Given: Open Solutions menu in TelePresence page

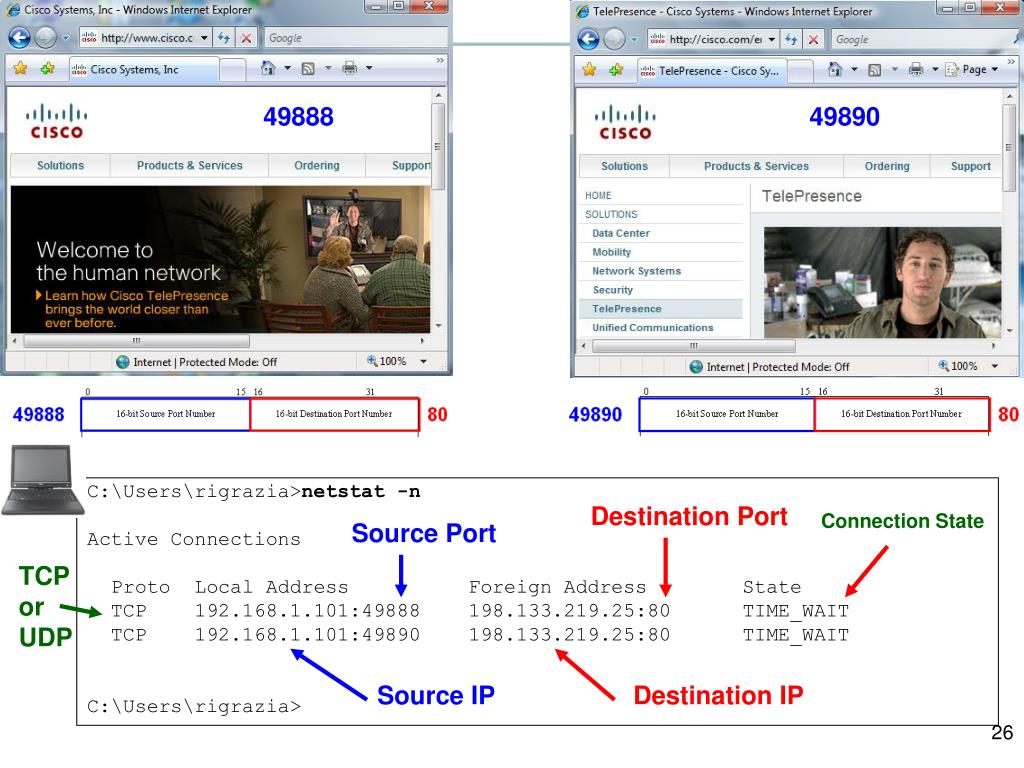Looking at the screenshot, I should coord(624,166).
